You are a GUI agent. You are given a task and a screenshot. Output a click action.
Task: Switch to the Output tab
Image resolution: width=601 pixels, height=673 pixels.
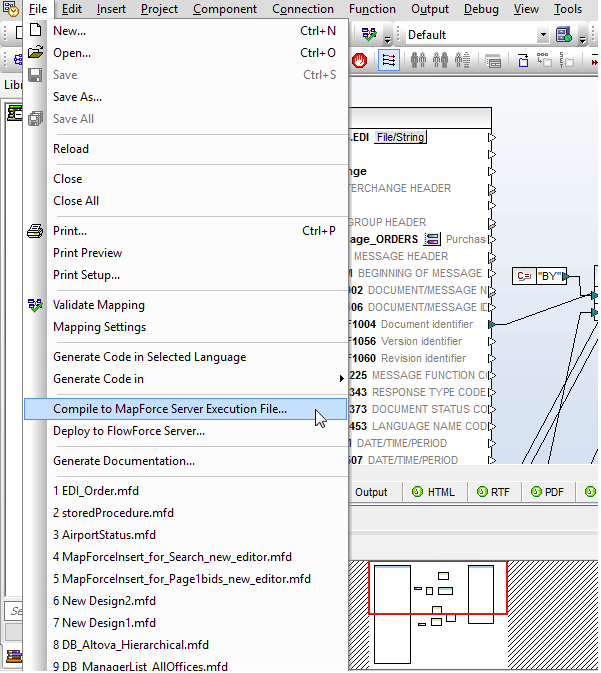click(371, 492)
